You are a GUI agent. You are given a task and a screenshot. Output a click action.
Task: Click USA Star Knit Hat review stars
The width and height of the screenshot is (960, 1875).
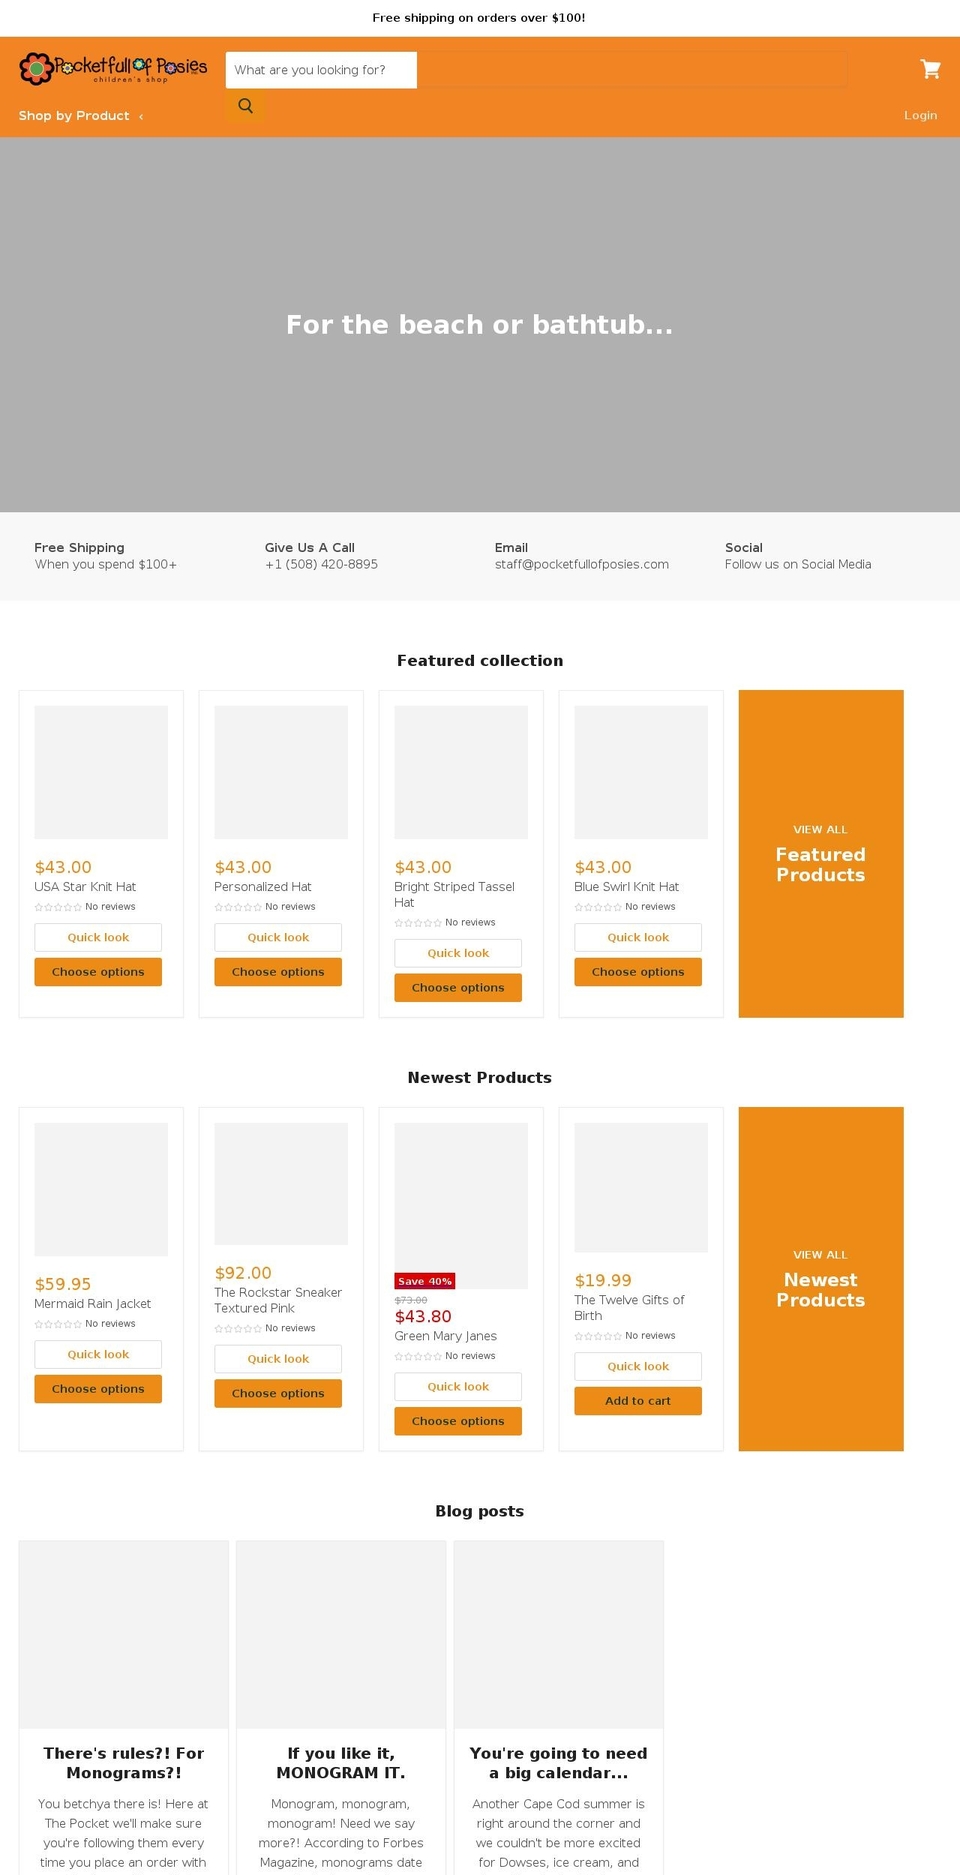tap(58, 907)
